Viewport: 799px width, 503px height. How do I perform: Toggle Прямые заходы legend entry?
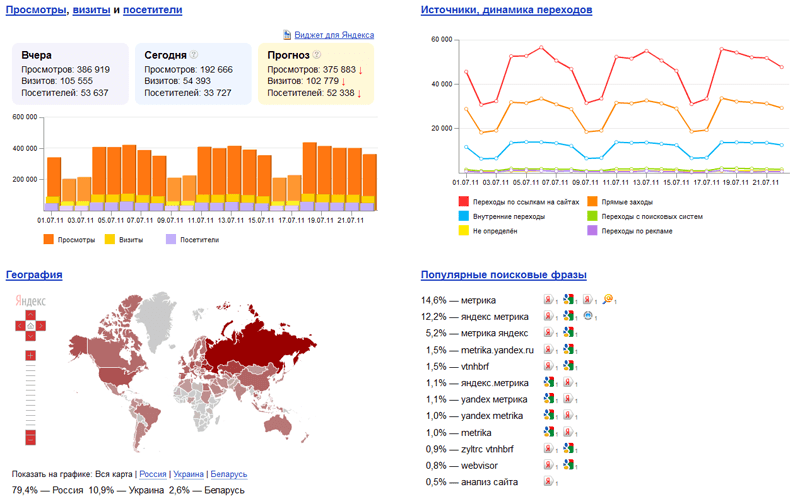pyautogui.click(x=620, y=202)
